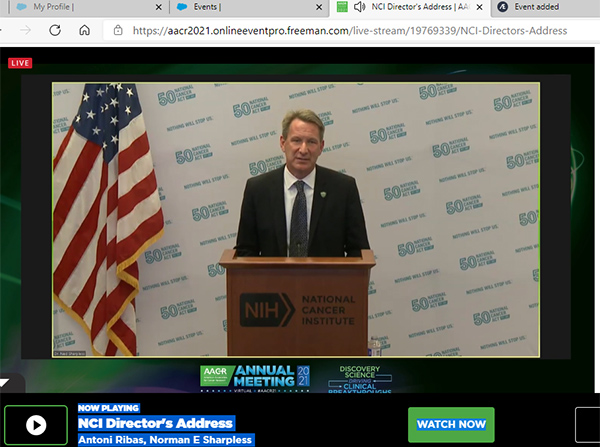The width and height of the screenshot is (600, 447).
Task: Click the live stream video of the speaker
Action: pos(295,219)
